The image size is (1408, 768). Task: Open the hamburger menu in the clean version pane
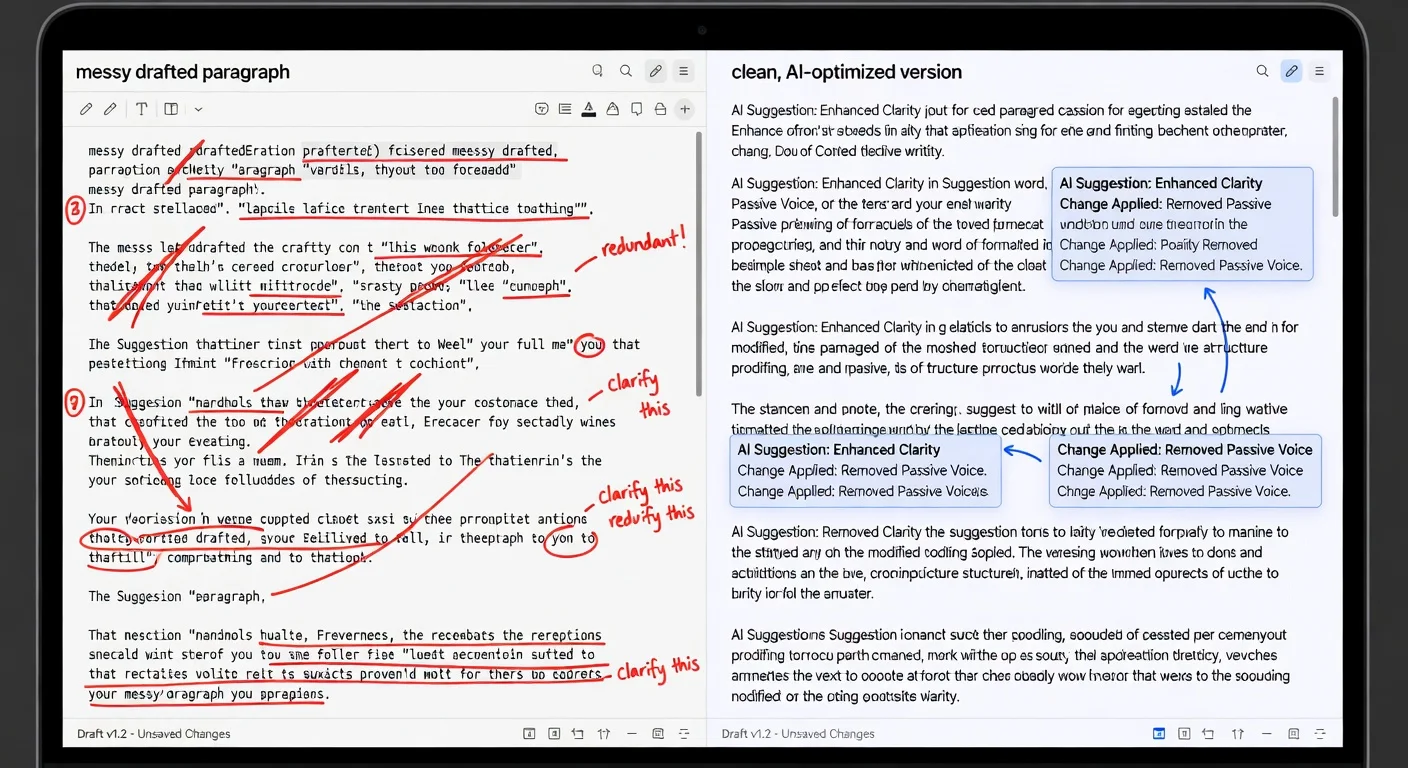(1320, 71)
